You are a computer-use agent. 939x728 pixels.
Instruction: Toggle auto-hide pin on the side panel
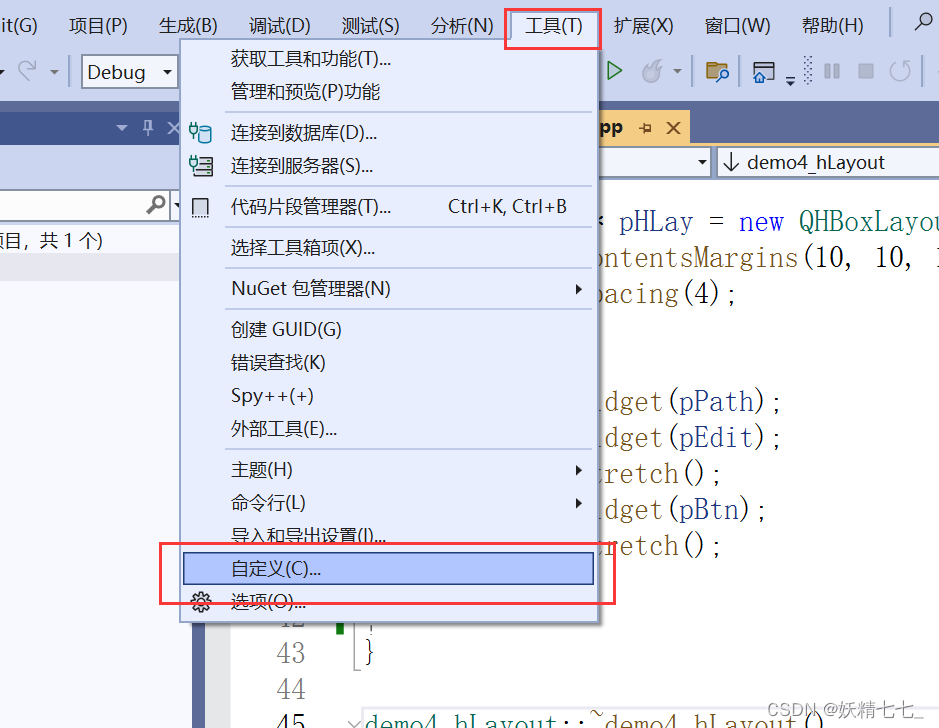pyautogui.click(x=148, y=127)
